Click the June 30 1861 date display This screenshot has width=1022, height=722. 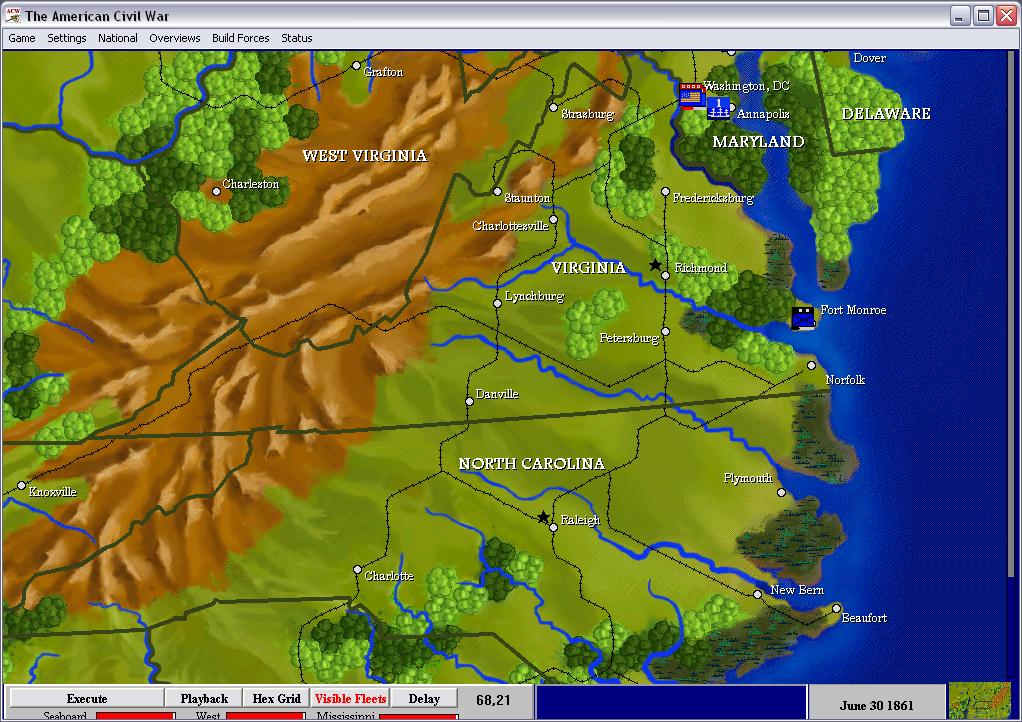pyautogui.click(x=877, y=705)
